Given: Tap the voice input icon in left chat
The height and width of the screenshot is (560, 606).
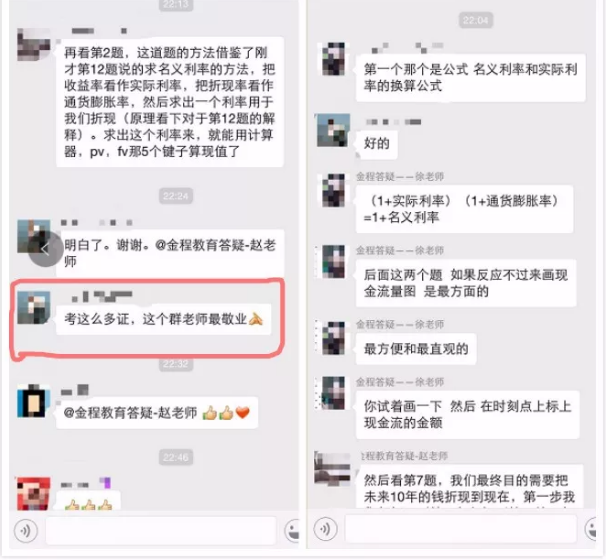Looking at the screenshot, I should click(x=26, y=531).
